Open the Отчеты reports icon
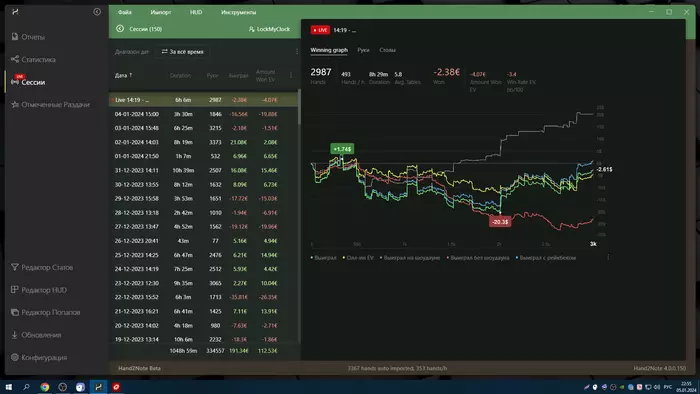700x394 pixels. pos(15,37)
